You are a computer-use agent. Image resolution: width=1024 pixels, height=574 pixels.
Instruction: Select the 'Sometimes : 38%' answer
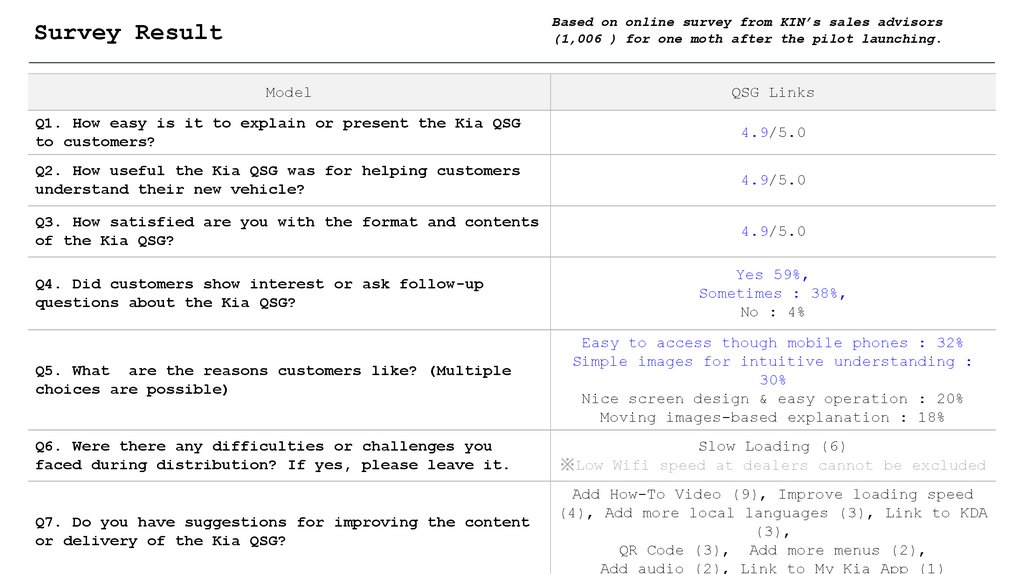pos(772,294)
